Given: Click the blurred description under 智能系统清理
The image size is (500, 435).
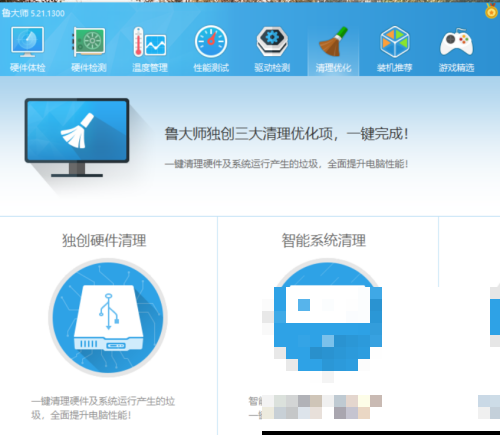Looking at the screenshot, I should pyautogui.click(x=315, y=407).
